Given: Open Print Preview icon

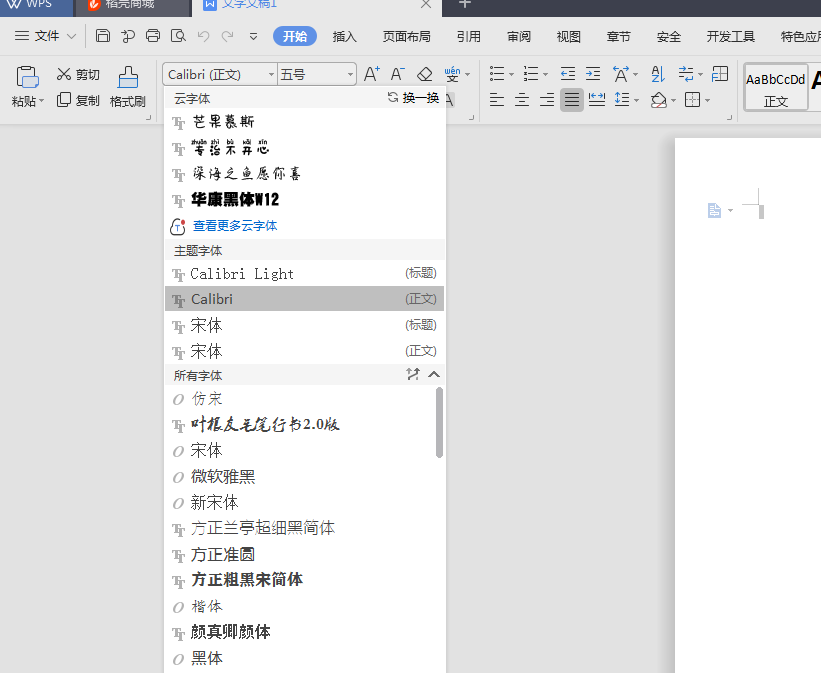Looking at the screenshot, I should coord(178,36).
